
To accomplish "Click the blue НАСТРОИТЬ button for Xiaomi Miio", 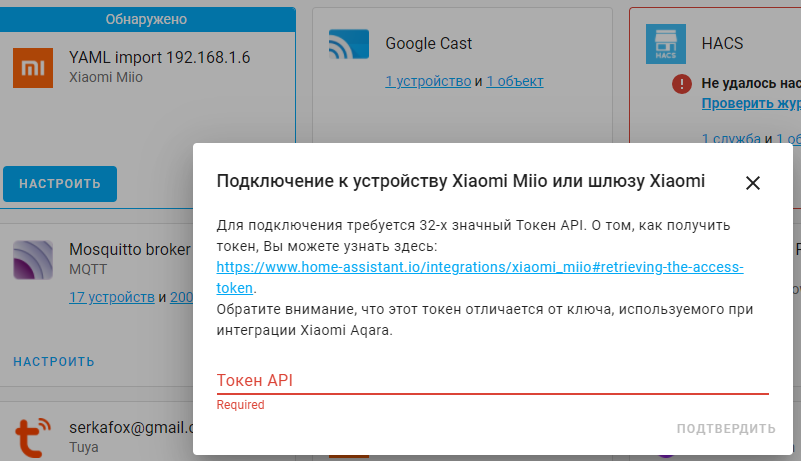I will click(x=60, y=184).
